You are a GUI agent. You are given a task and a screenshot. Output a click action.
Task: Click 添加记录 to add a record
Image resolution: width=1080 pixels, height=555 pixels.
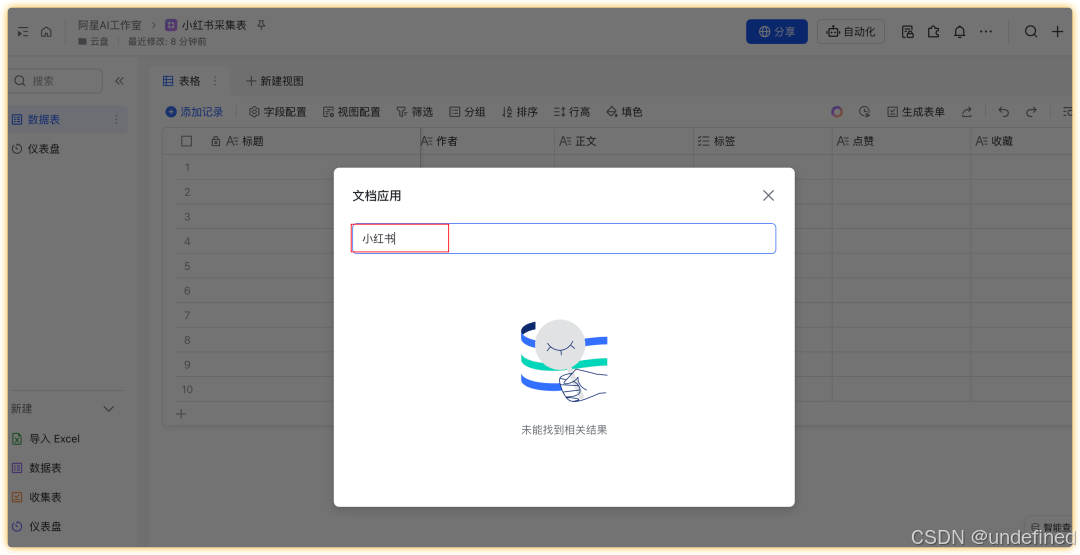click(x=194, y=112)
